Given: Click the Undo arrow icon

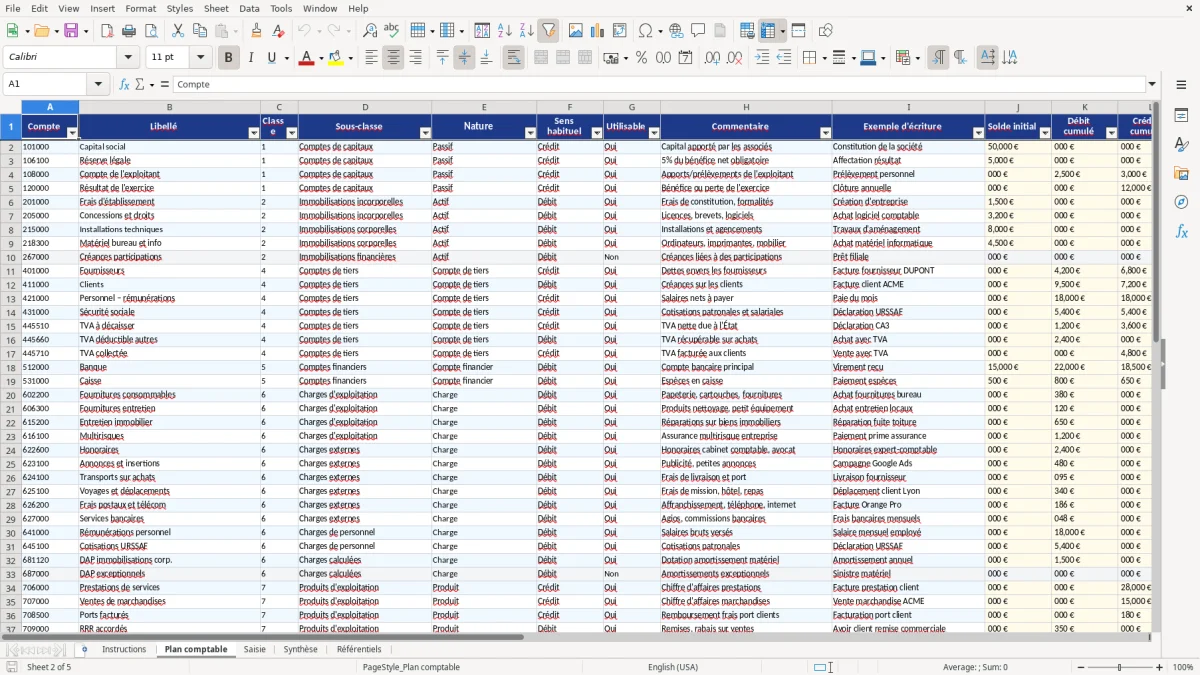Looking at the screenshot, I should tap(304, 31).
